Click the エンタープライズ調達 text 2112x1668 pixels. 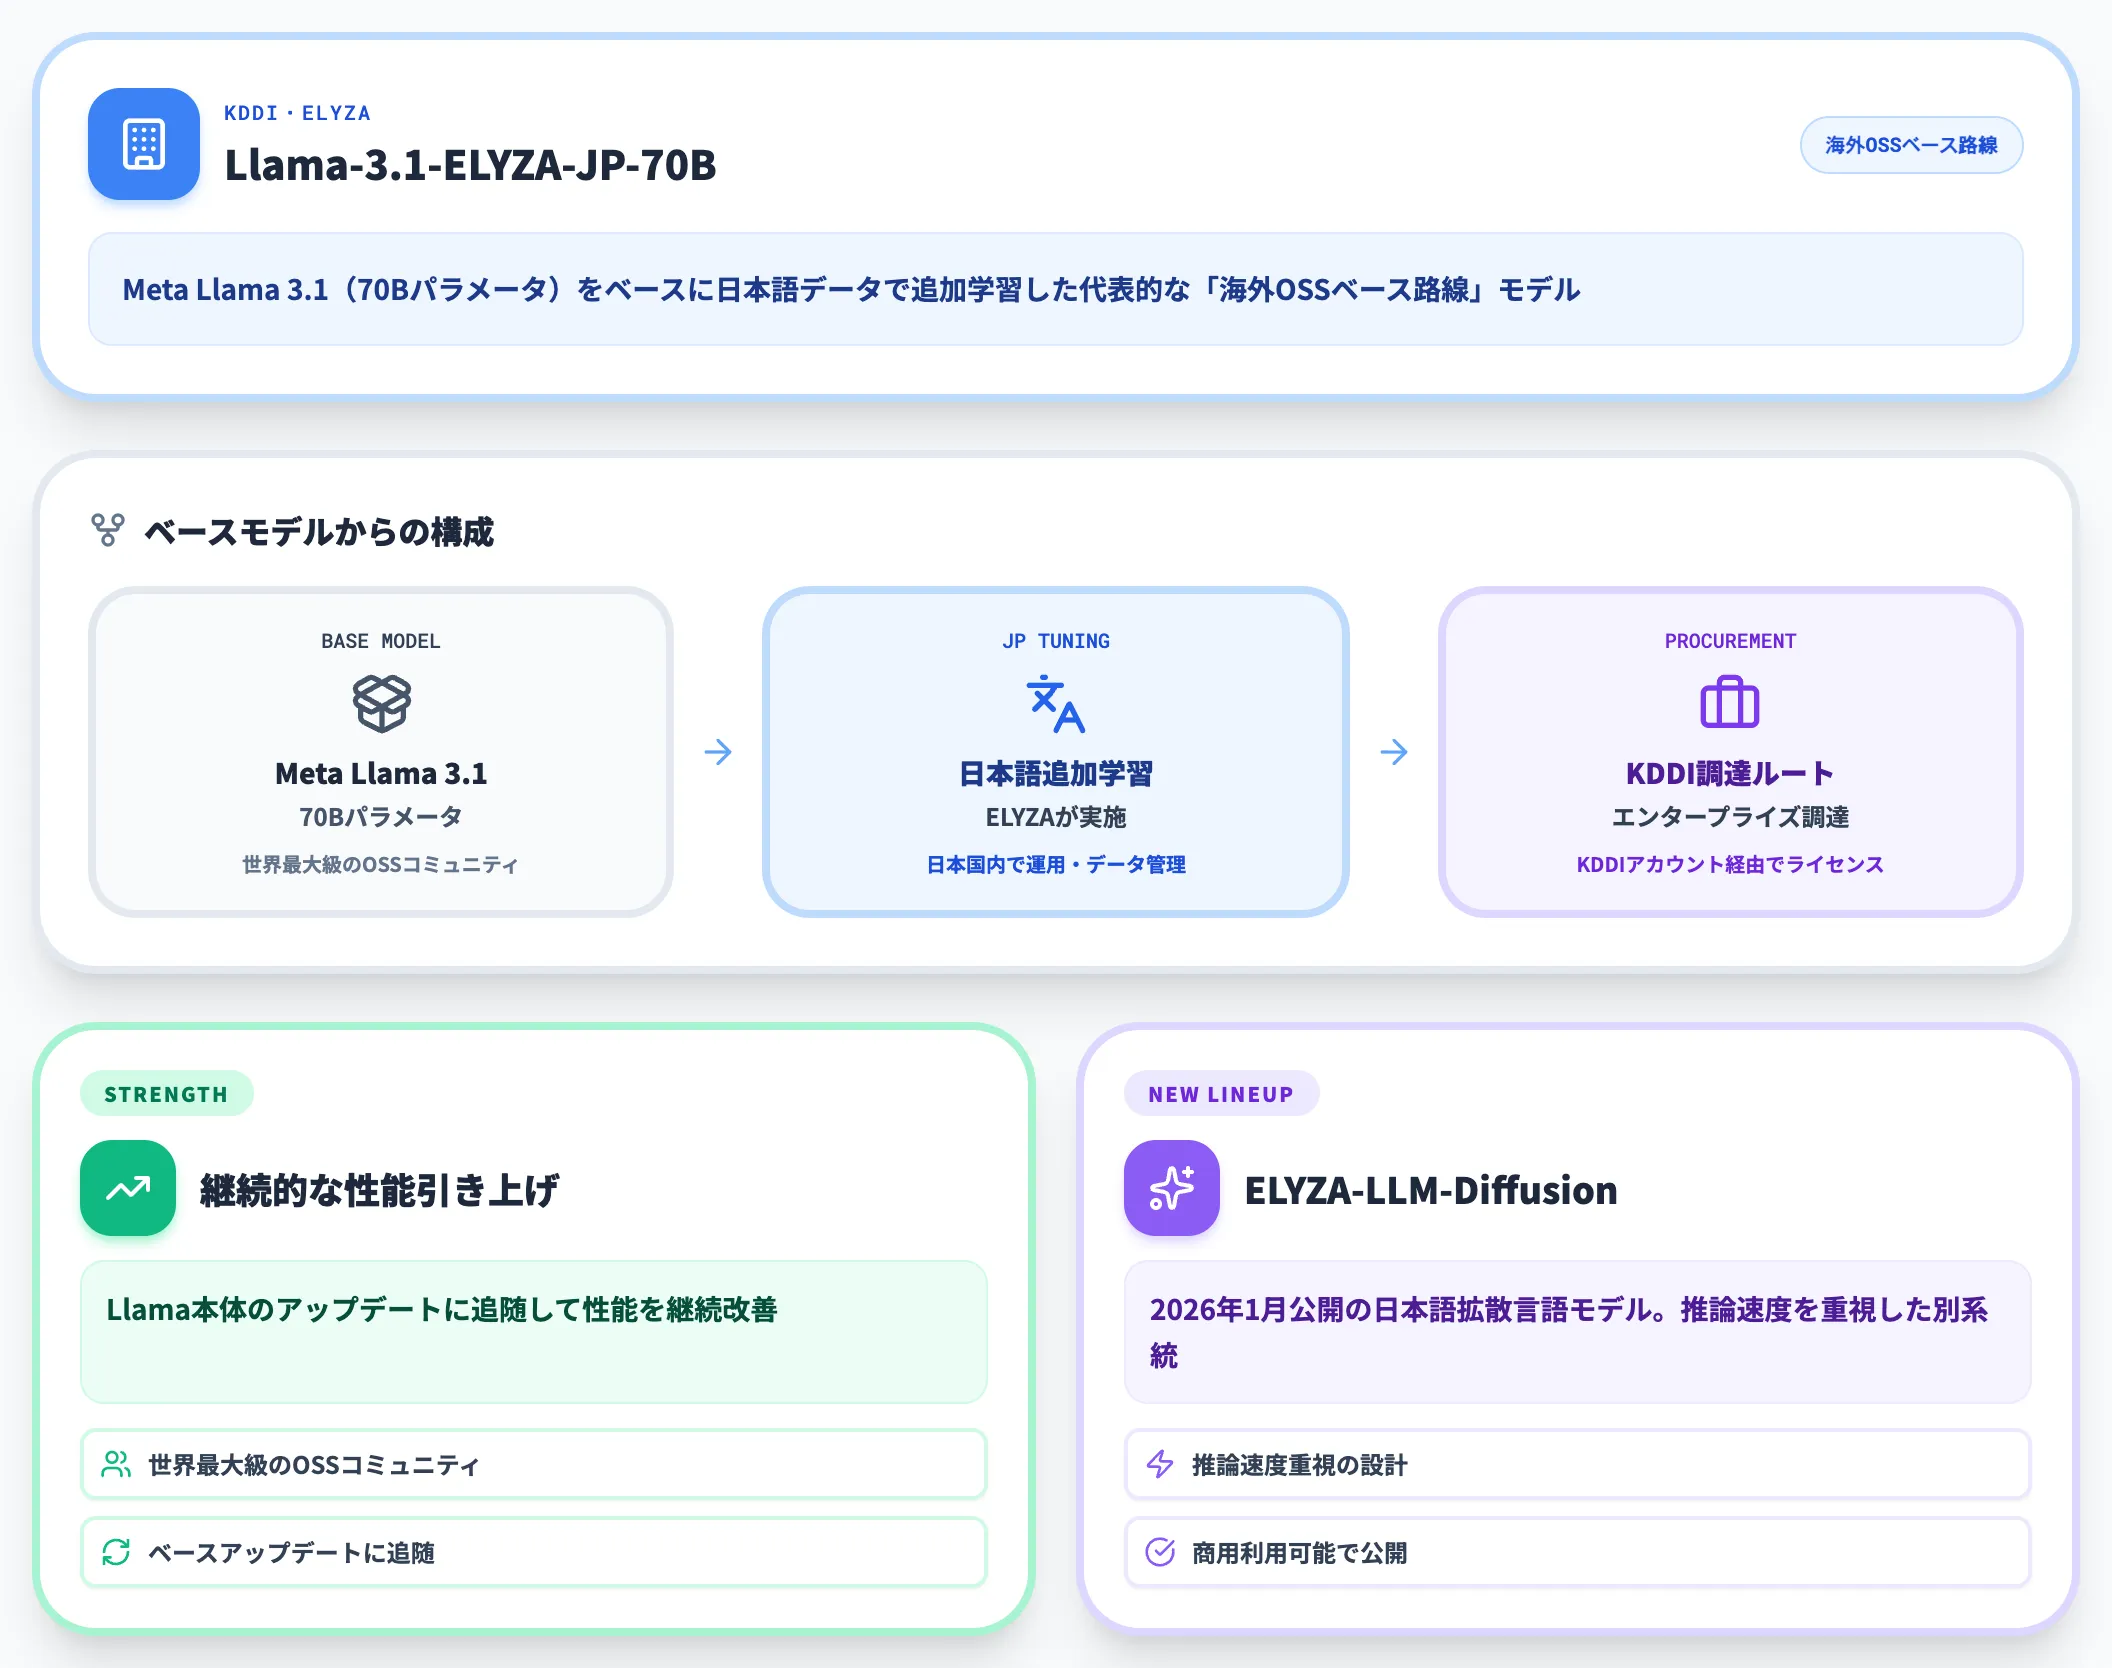[x=1730, y=817]
